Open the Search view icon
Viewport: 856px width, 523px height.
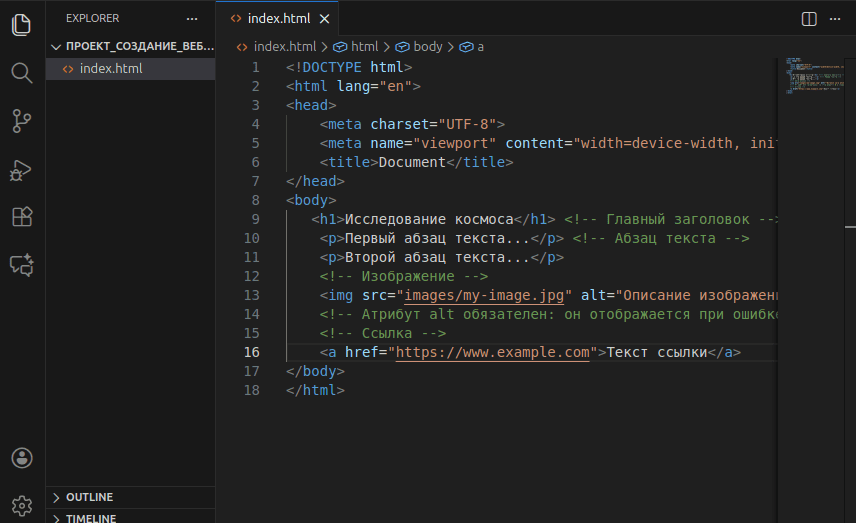(22, 73)
